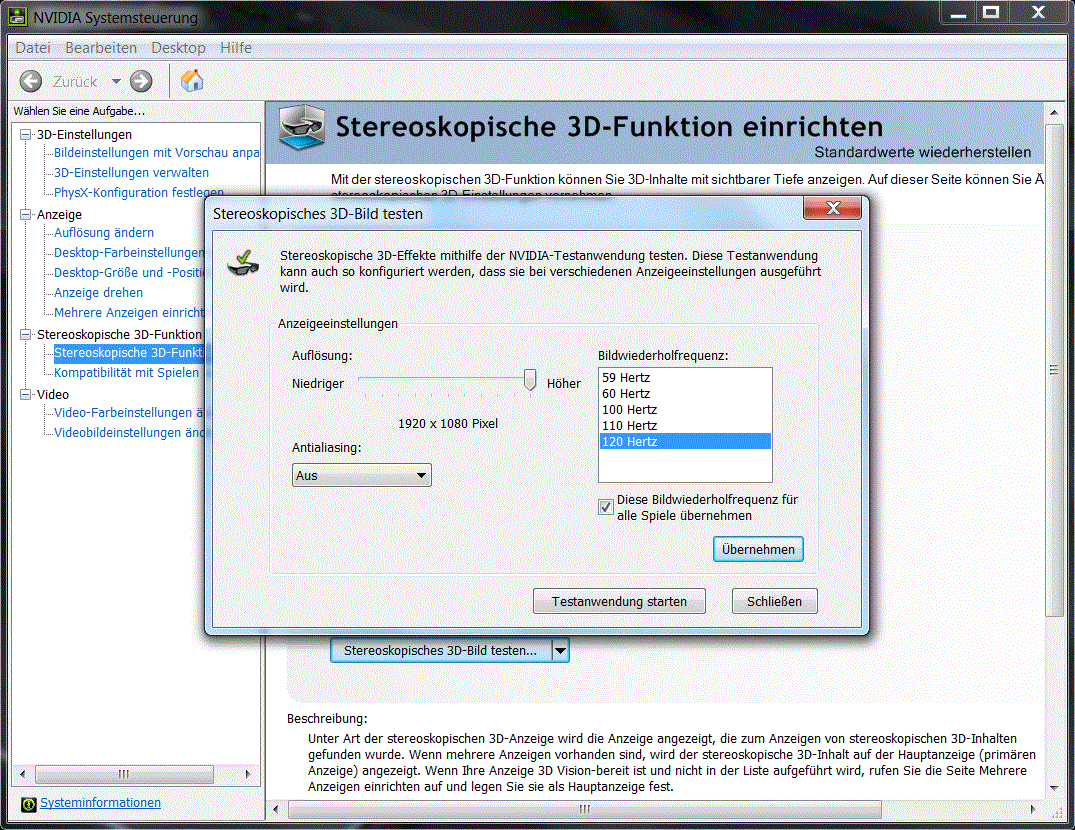Click the NVIDIA title bar icon

17,17
